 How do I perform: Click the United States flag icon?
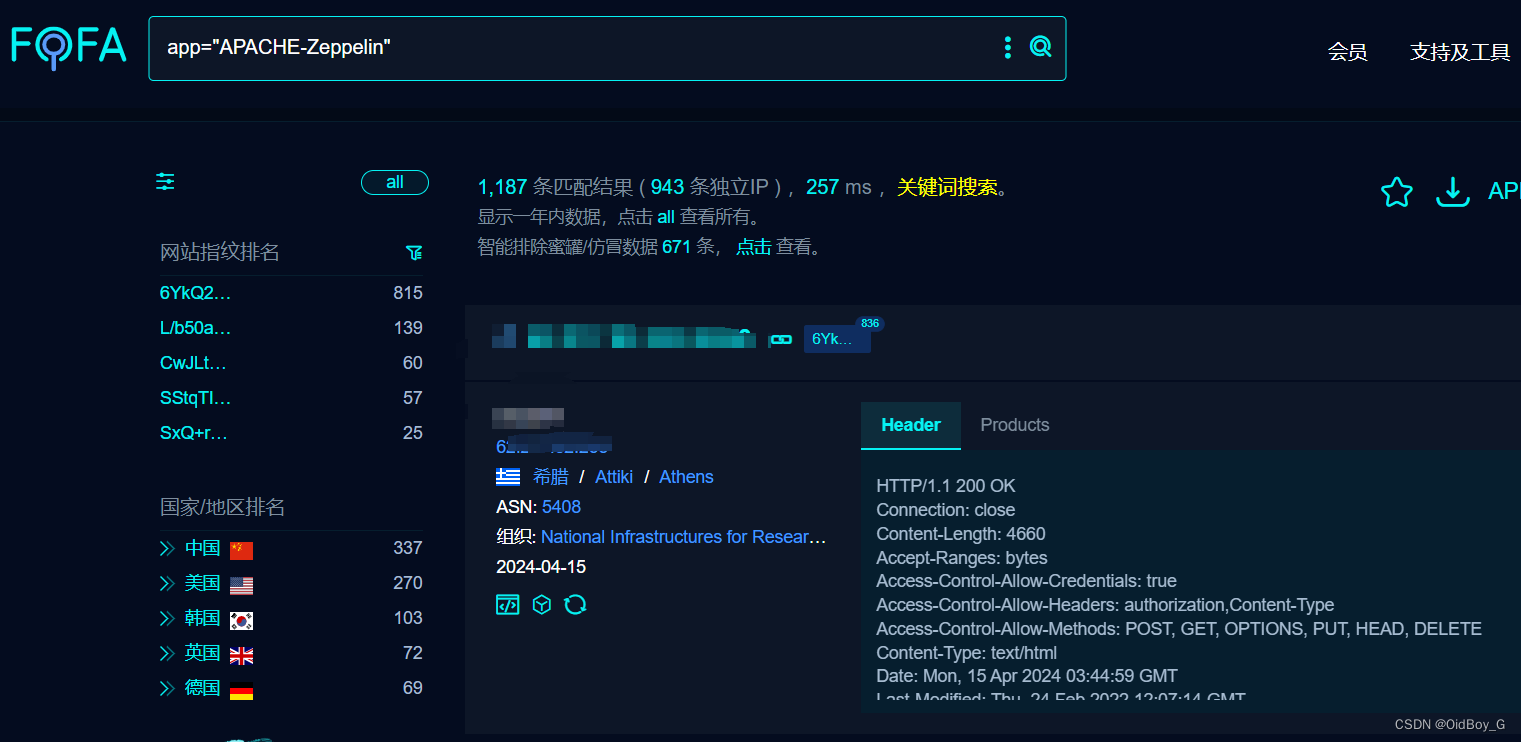click(241, 585)
